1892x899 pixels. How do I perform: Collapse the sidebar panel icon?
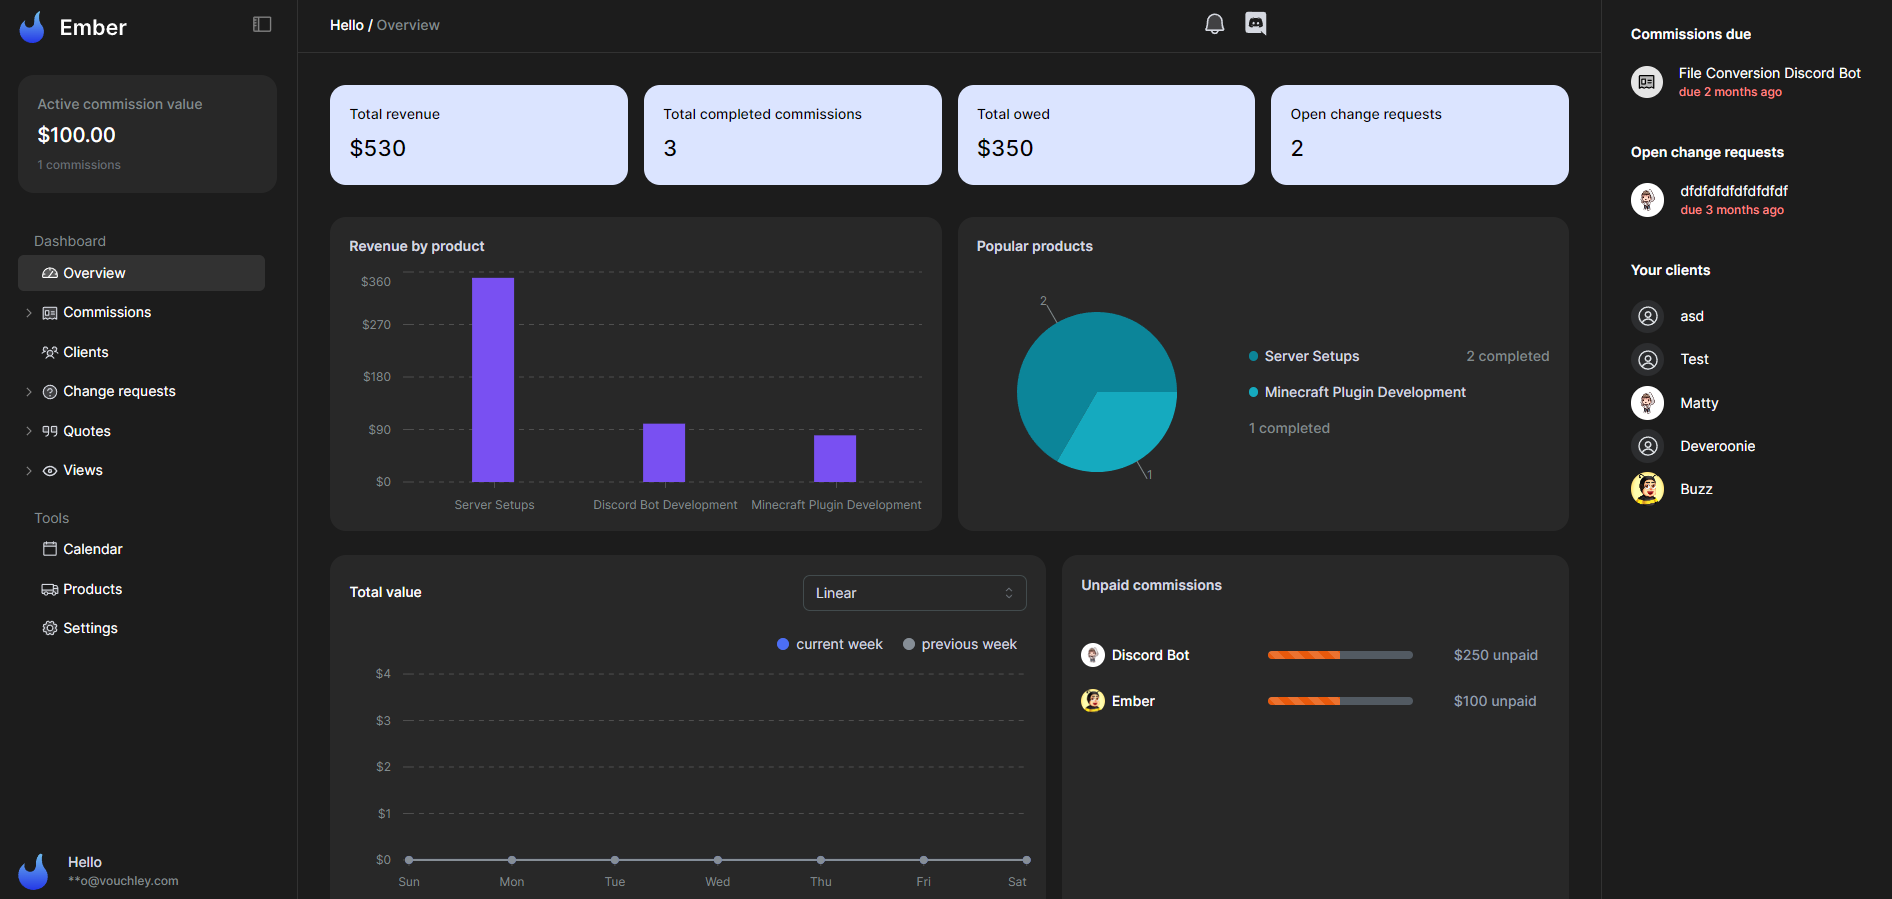(262, 24)
